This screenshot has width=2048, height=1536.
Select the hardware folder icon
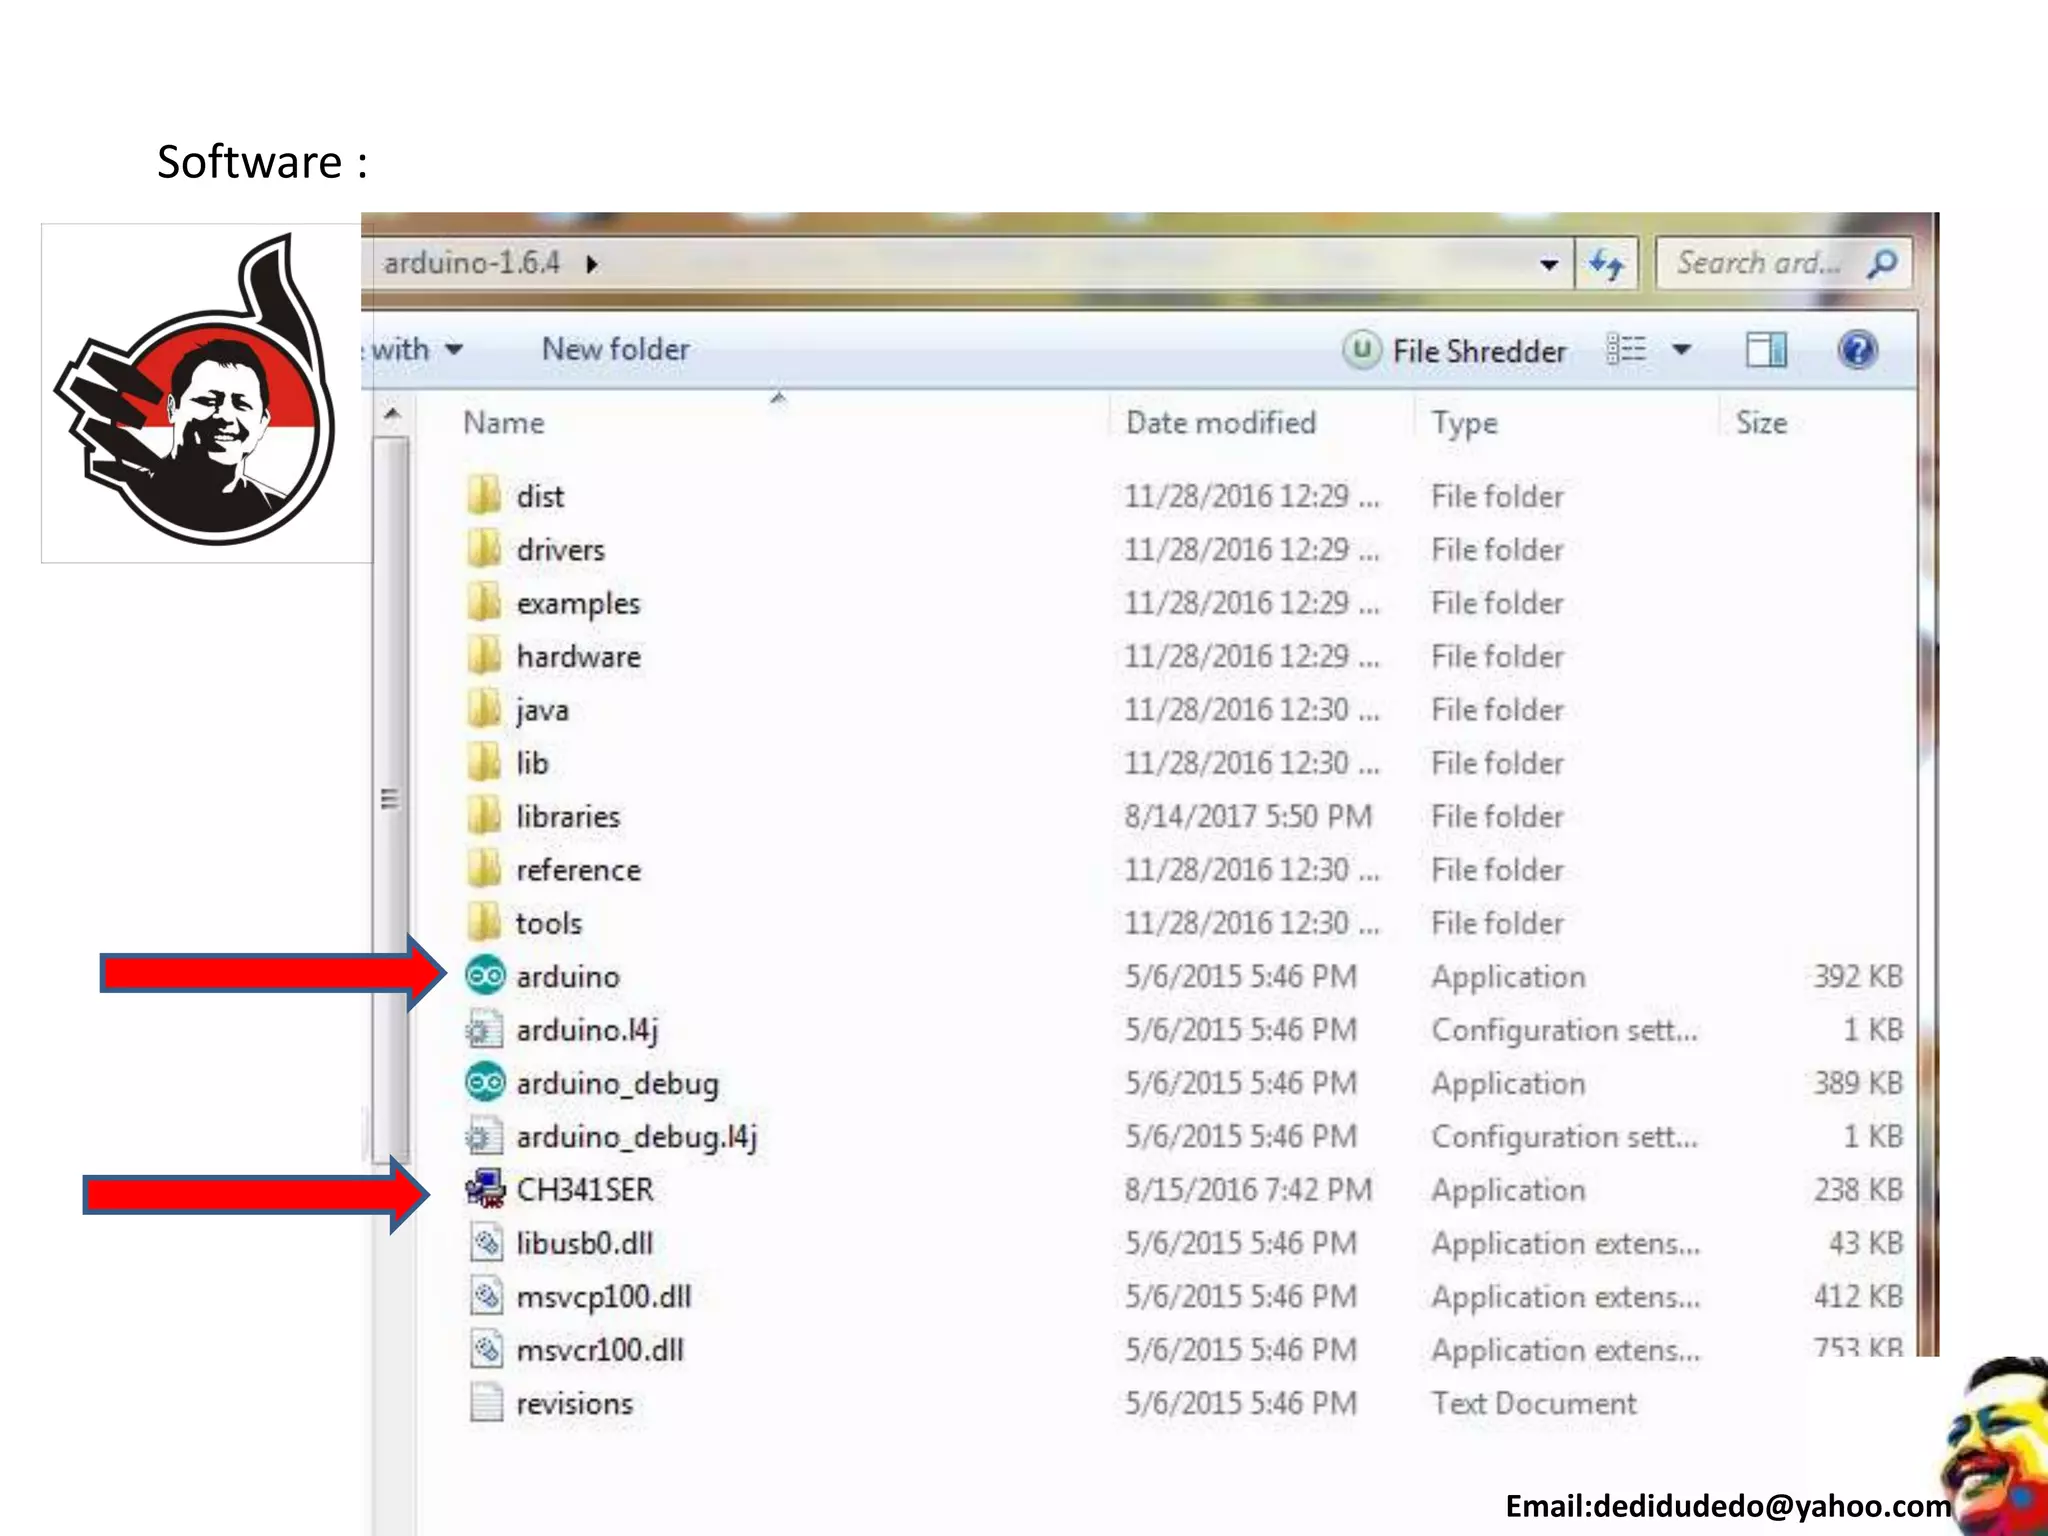(485, 655)
